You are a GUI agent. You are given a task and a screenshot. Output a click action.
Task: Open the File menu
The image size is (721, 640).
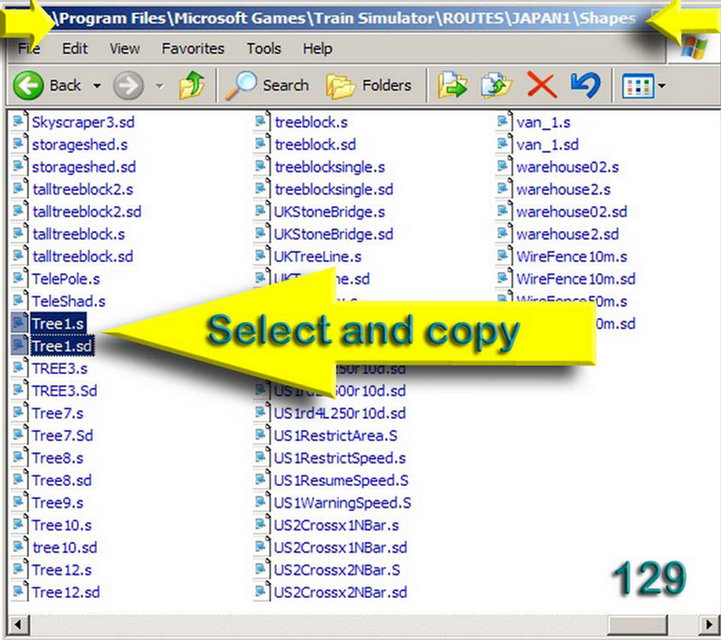pyautogui.click(x=29, y=48)
